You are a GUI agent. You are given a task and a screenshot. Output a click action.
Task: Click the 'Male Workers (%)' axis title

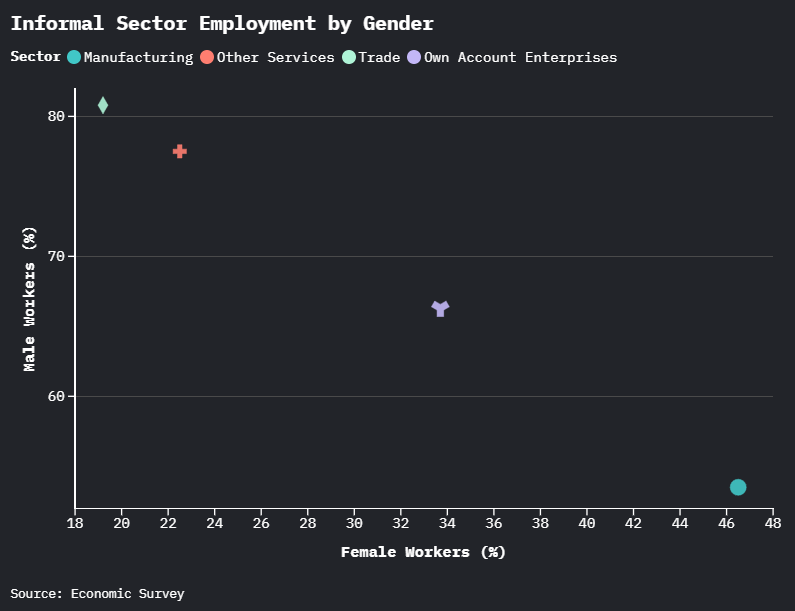click(x=29, y=299)
